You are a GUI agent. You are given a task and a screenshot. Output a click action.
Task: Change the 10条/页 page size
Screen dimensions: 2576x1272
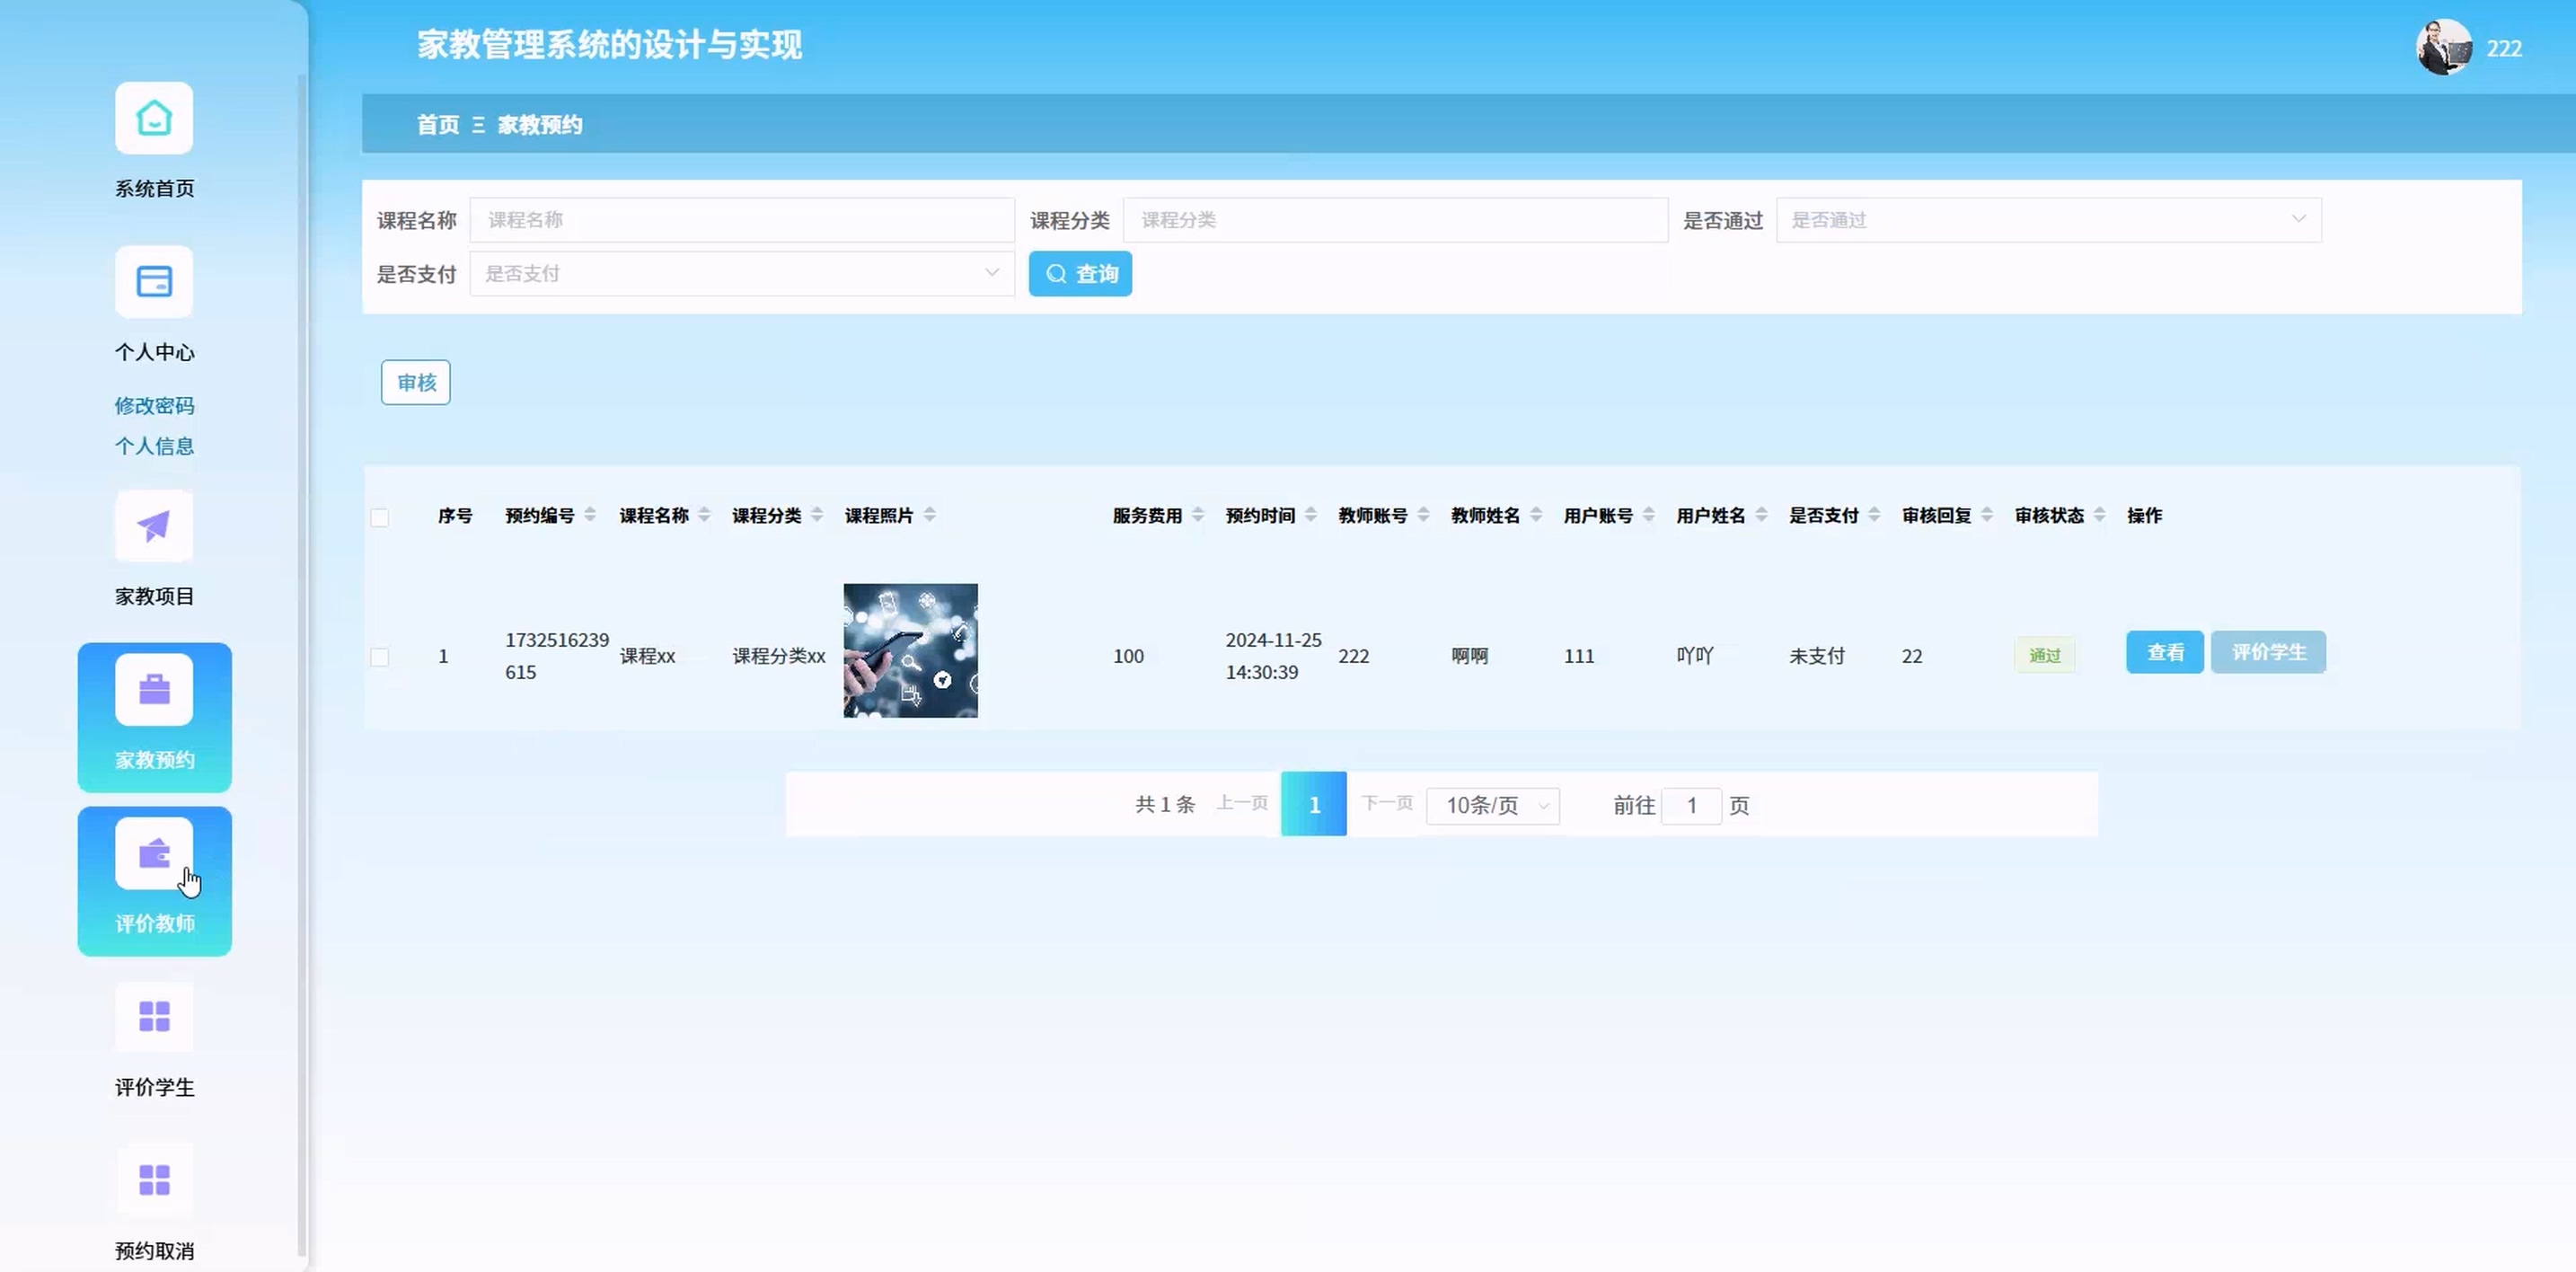pos(1492,806)
